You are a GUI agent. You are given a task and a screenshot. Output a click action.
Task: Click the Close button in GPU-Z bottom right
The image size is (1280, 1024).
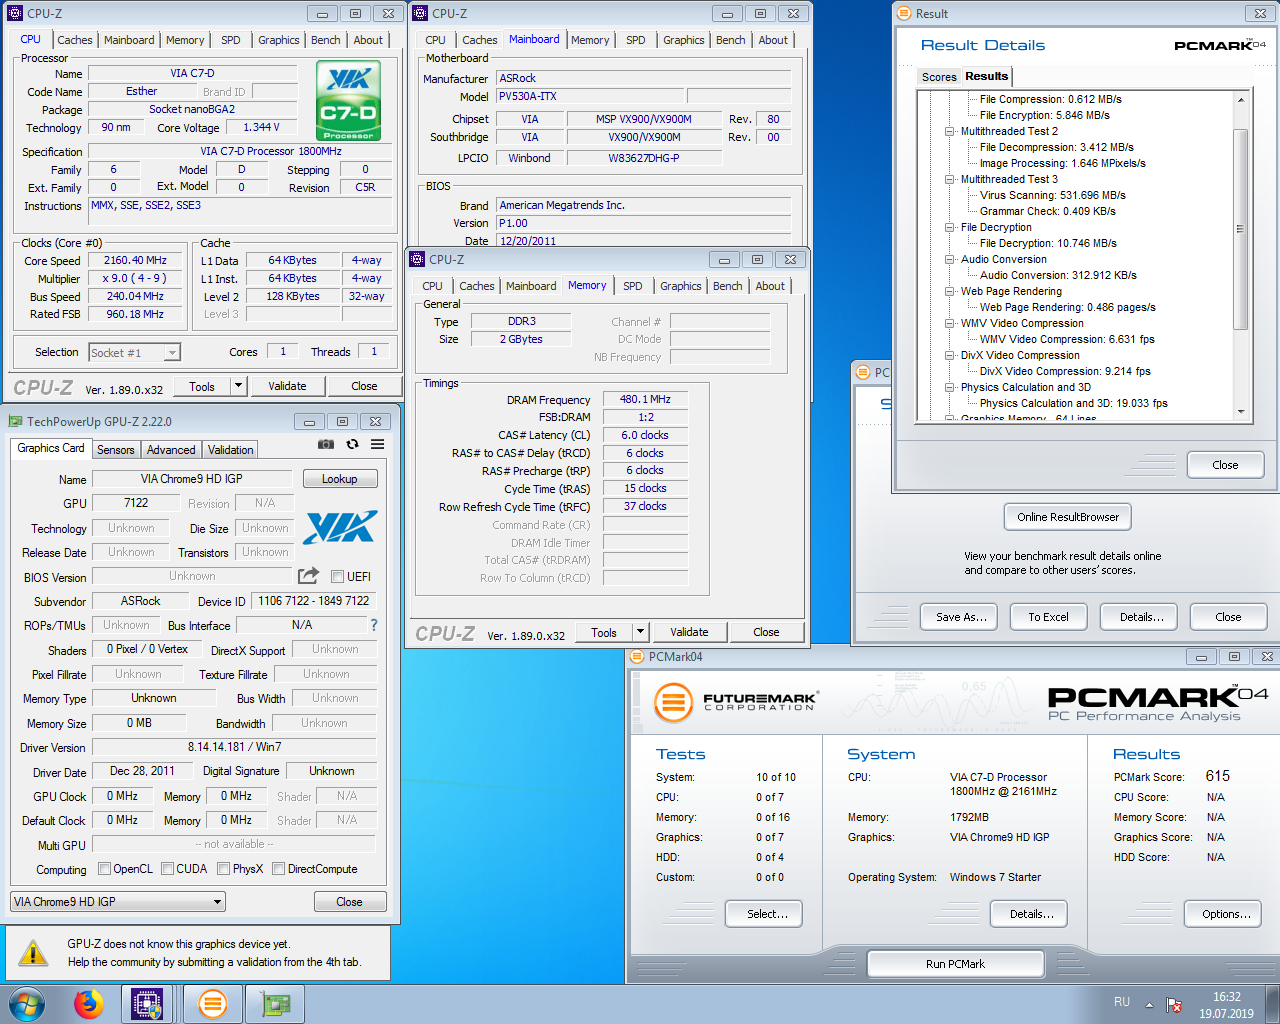[349, 902]
